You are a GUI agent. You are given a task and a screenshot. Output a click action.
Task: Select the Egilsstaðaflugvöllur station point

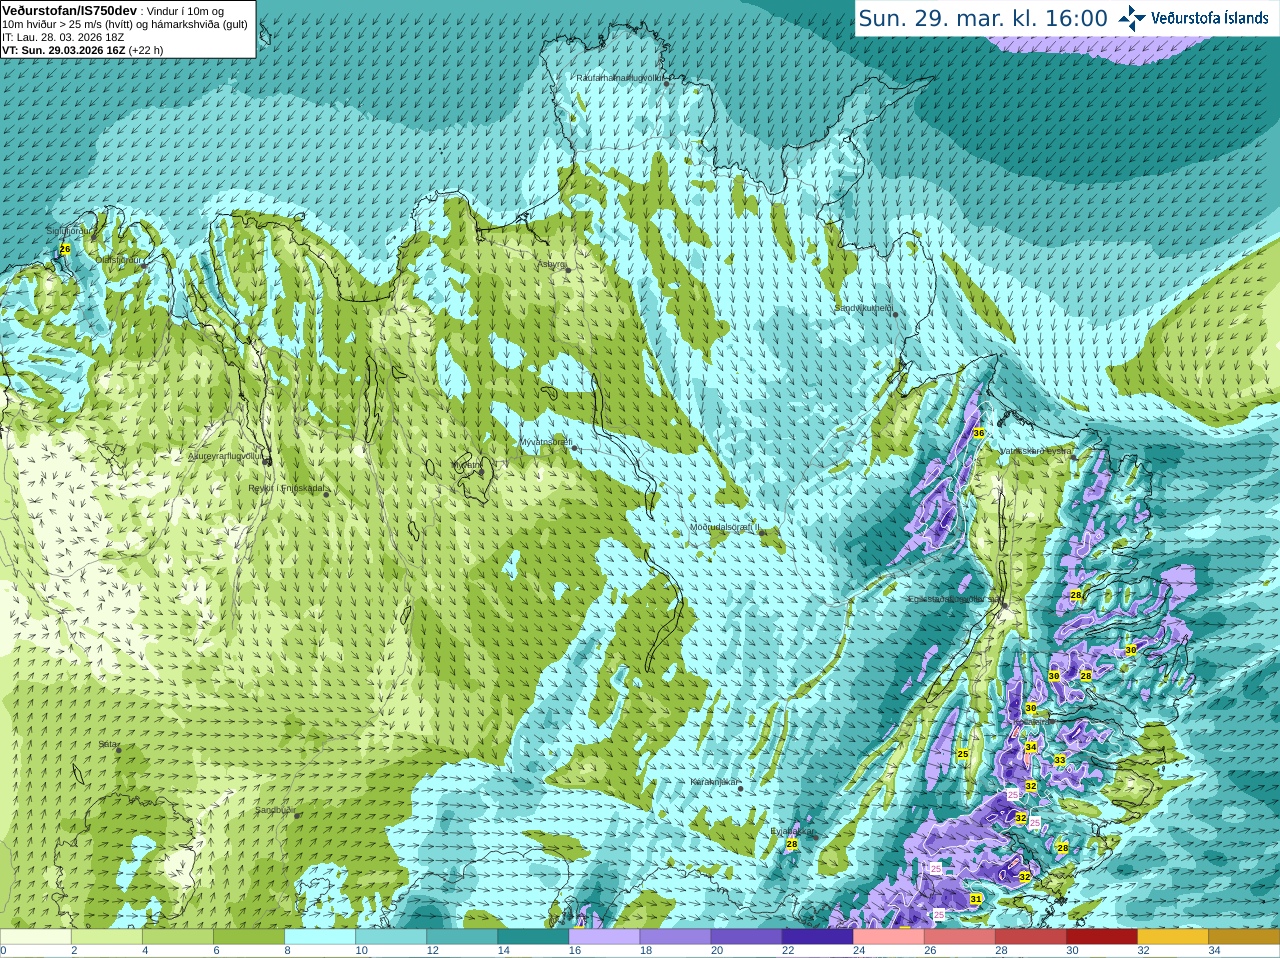pos(1004,605)
